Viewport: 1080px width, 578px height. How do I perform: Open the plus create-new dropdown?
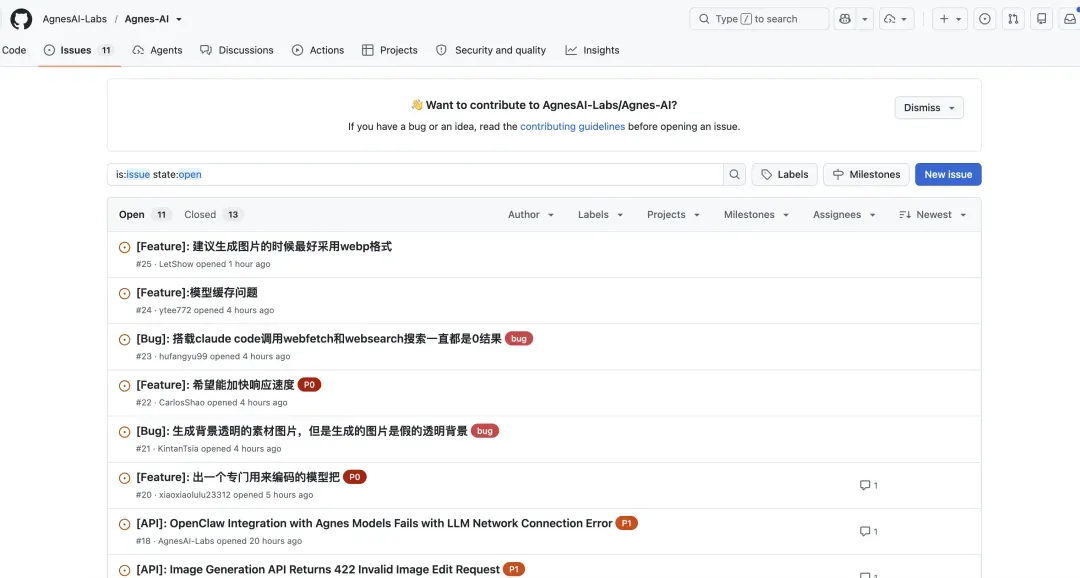(950, 19)
